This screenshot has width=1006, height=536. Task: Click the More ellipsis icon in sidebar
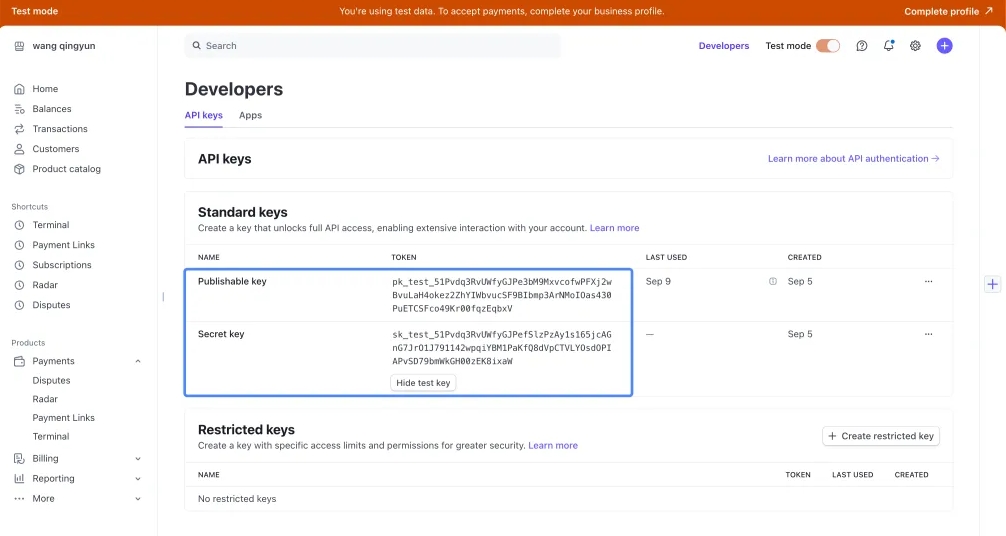(x=19, y=499)
